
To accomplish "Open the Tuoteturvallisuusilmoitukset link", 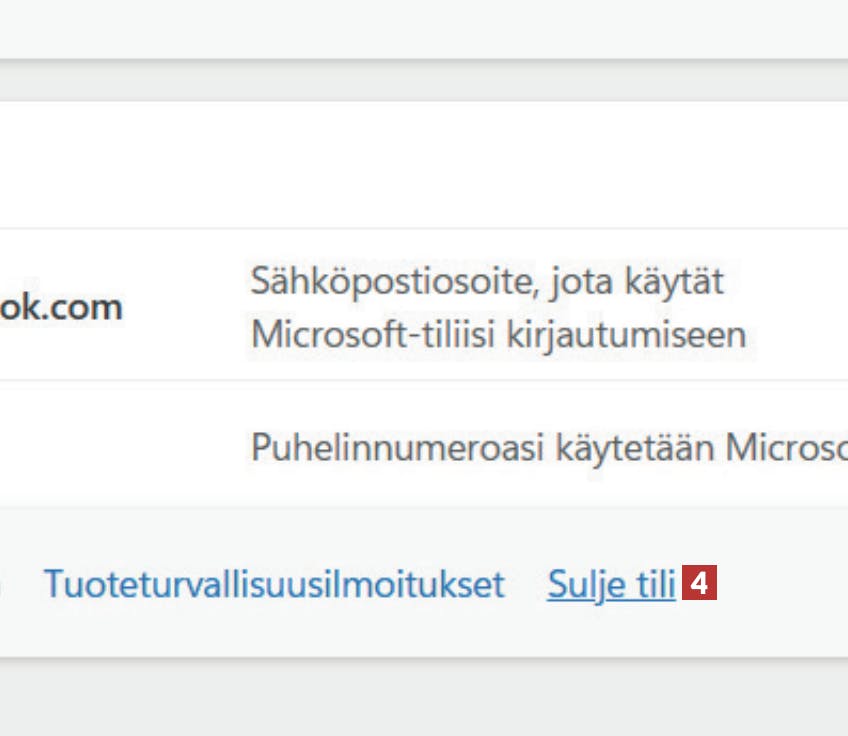I will (x=274, y=585).
